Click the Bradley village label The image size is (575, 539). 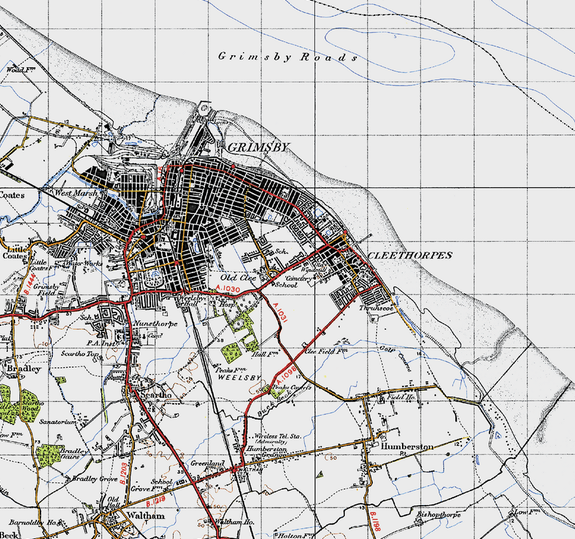coord(23,368)
